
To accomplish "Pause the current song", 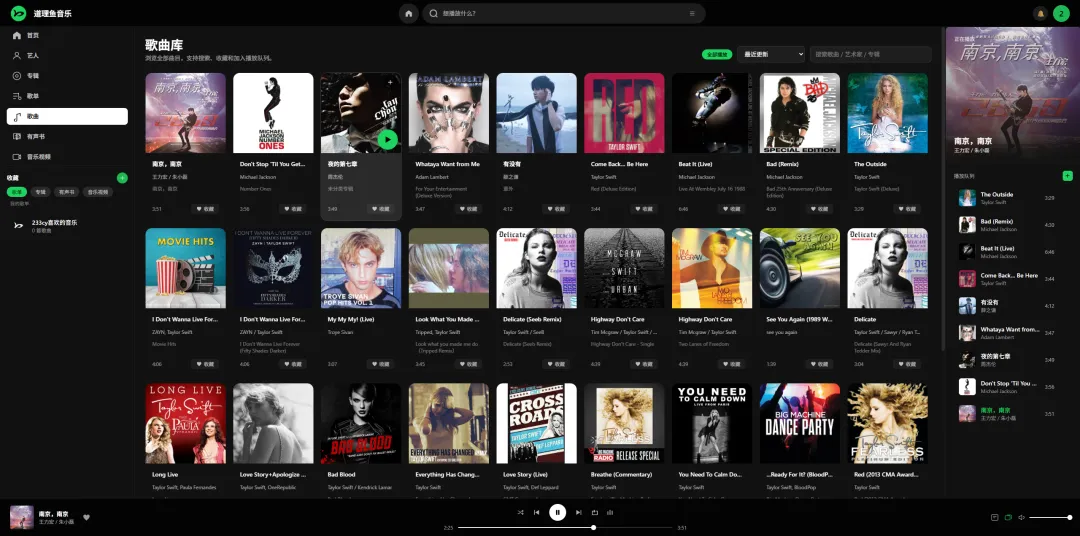I will 557,512.
